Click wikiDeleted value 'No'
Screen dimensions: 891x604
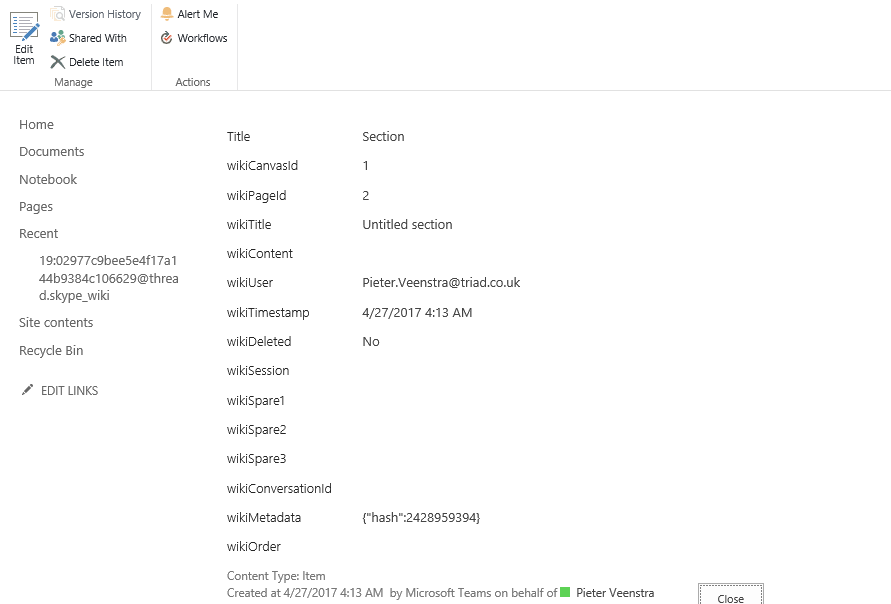coord(371,341)
